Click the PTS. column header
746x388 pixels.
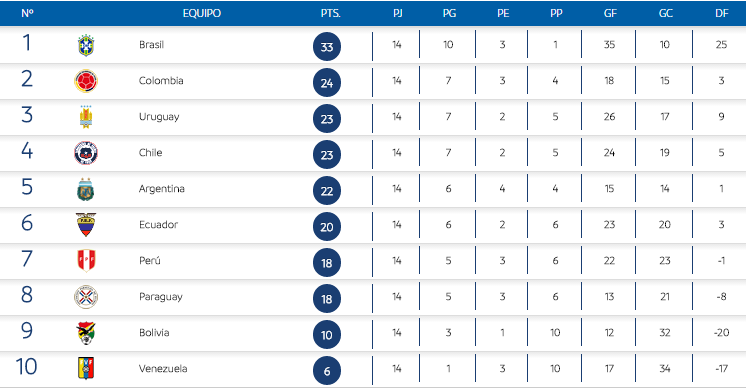(x=331, y=13)
